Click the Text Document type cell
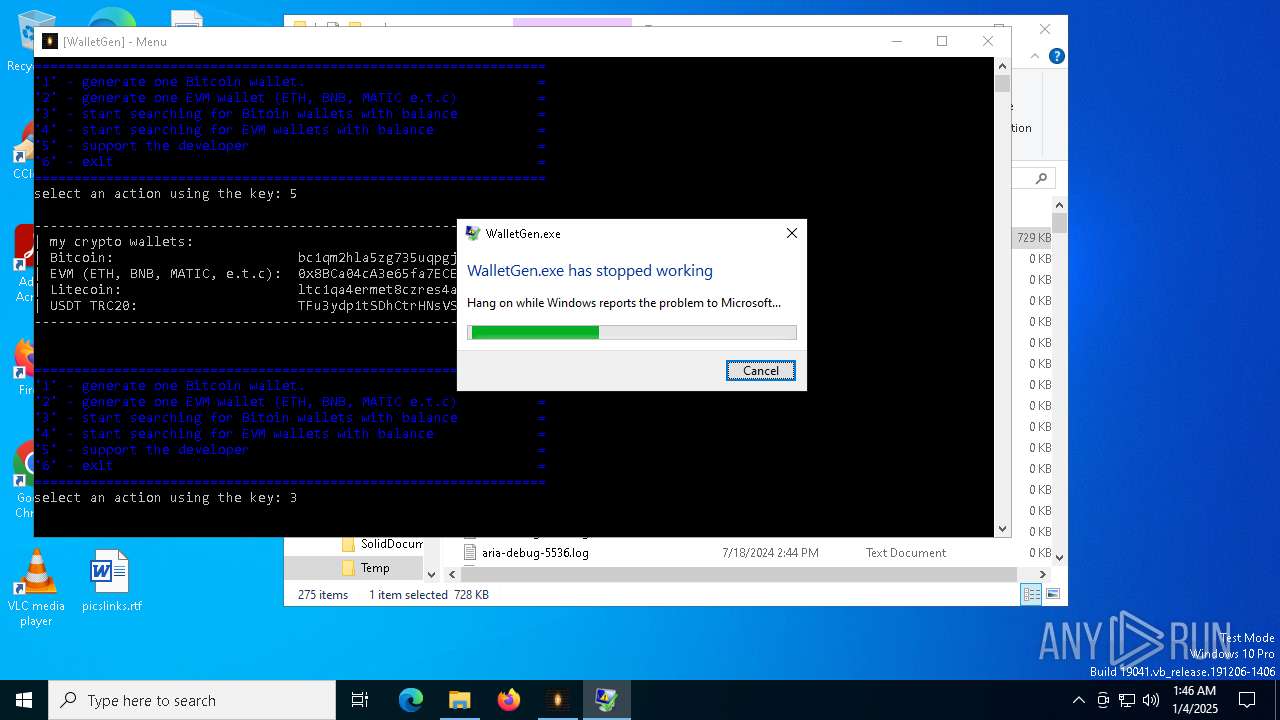 click(x=905, y=552)
